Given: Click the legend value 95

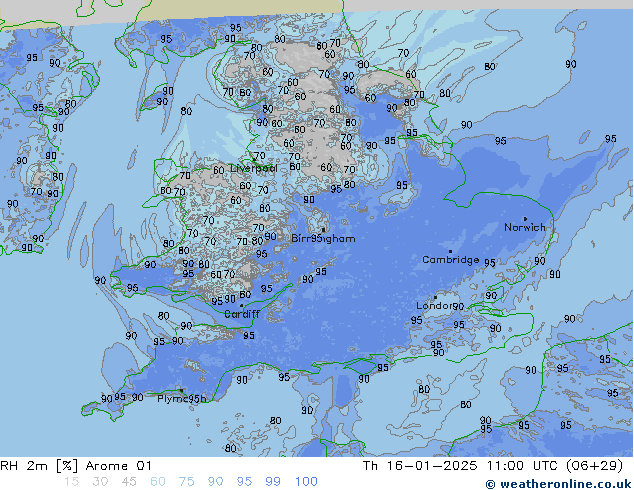Looking at the screenshot, I should point(244,482).
